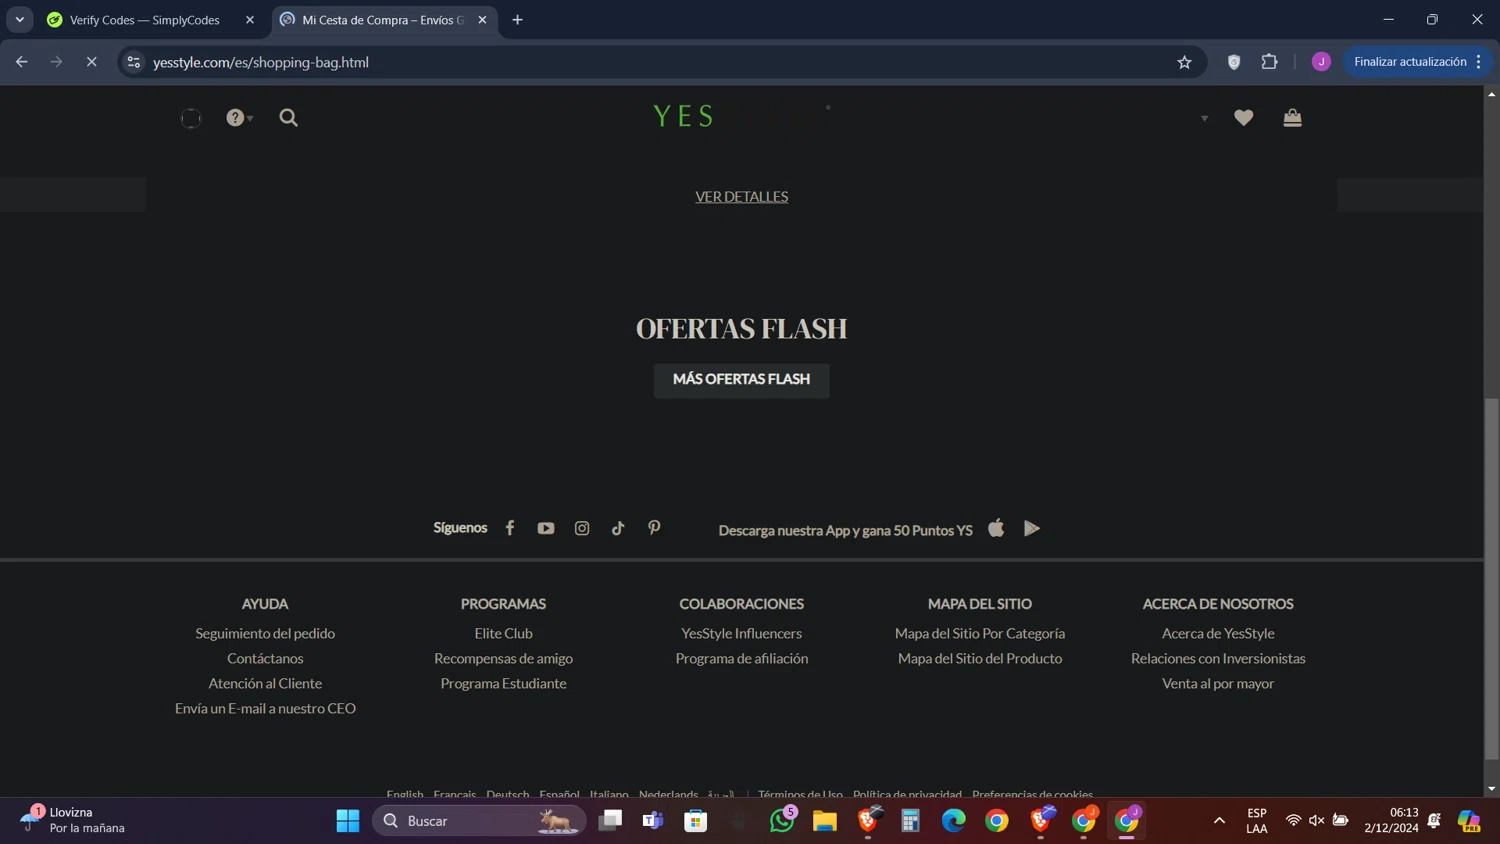Download app from Apple App Store icon
The image size is (1500, 844).
996,528
